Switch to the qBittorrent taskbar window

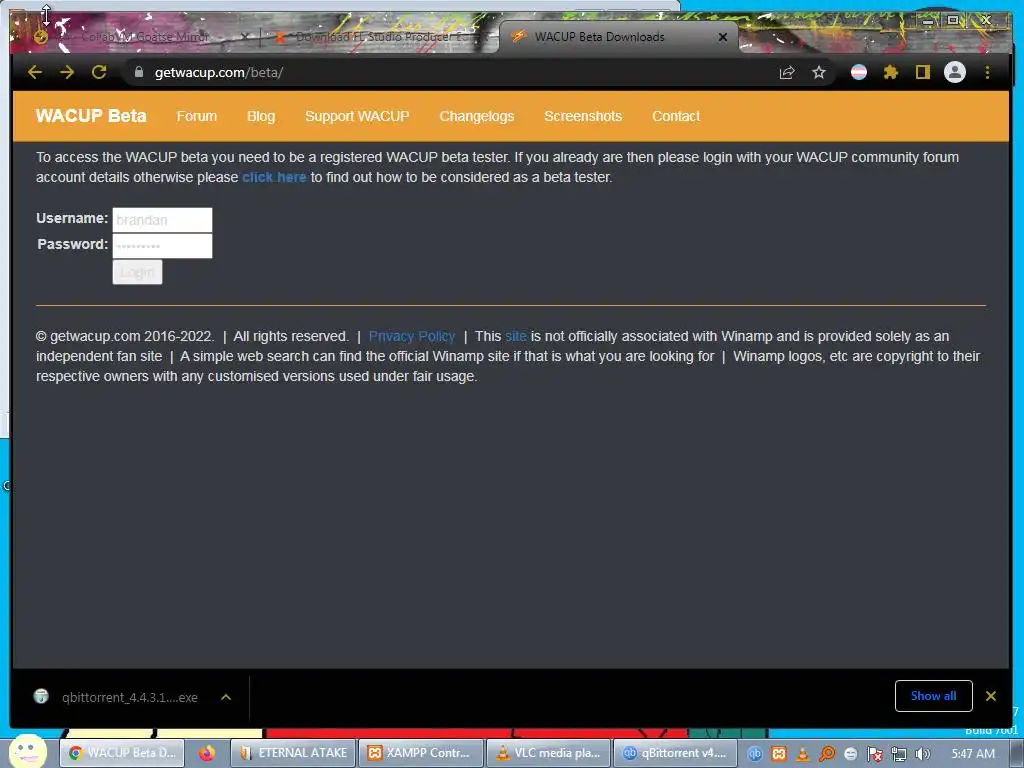click(x=676, y=753)
